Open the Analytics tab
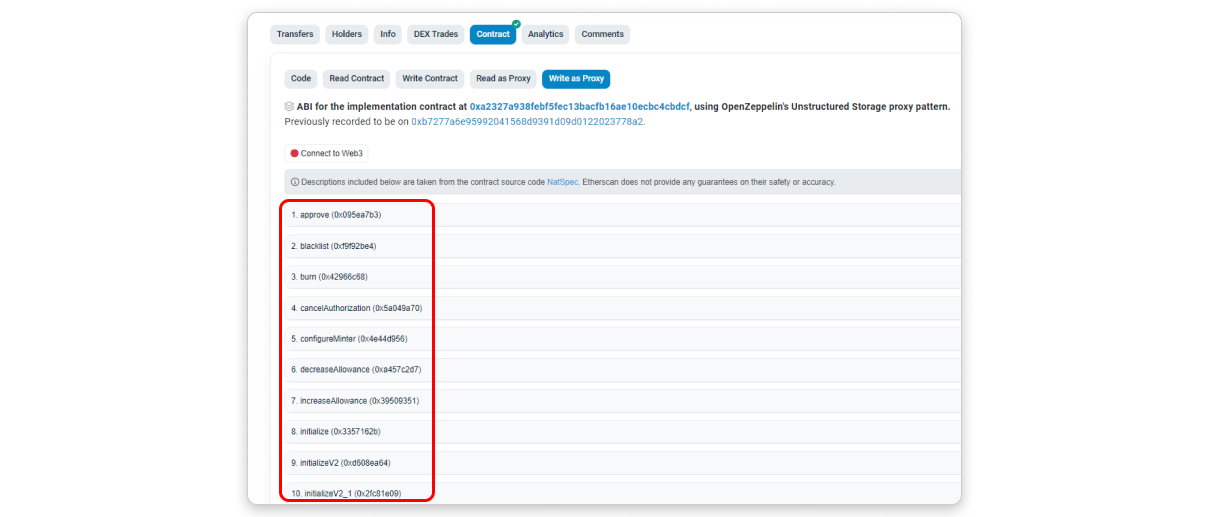The width and height of the screenshot is (1210, 517). [x=546, y=34]
